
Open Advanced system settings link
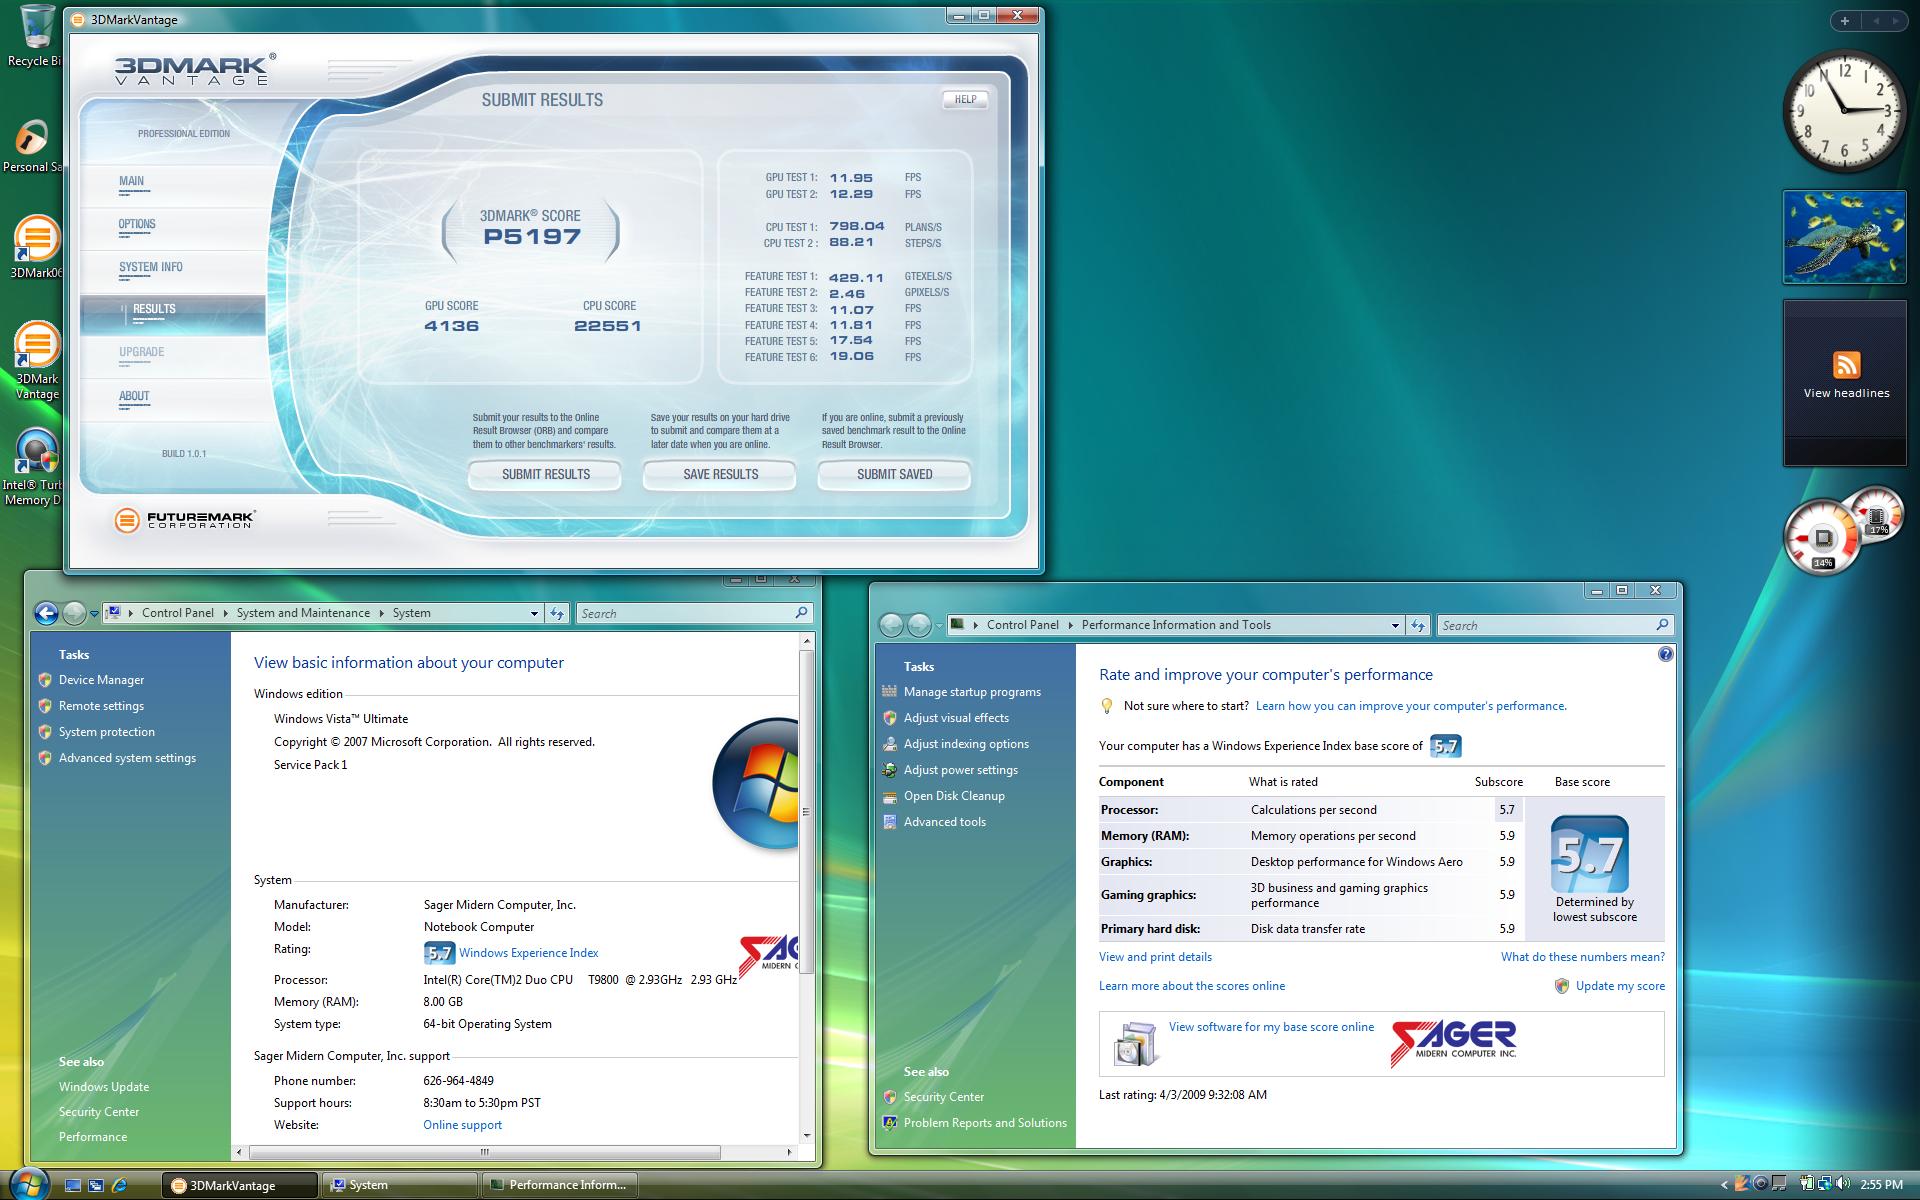pos(127,758)
